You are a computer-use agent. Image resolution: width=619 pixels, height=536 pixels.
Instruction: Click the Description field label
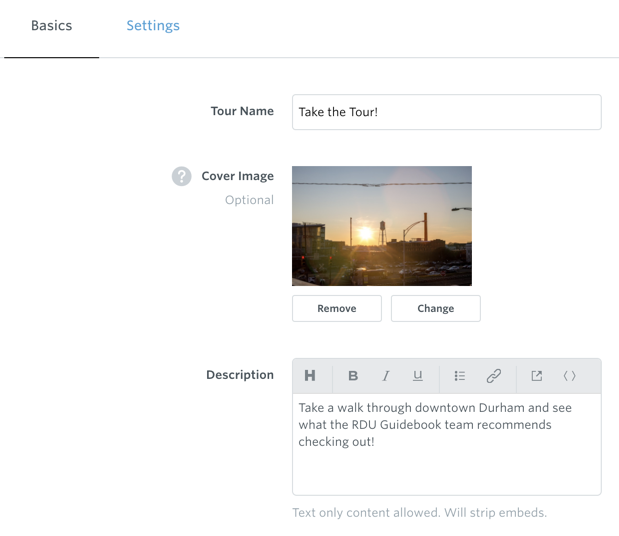(240, 375)
